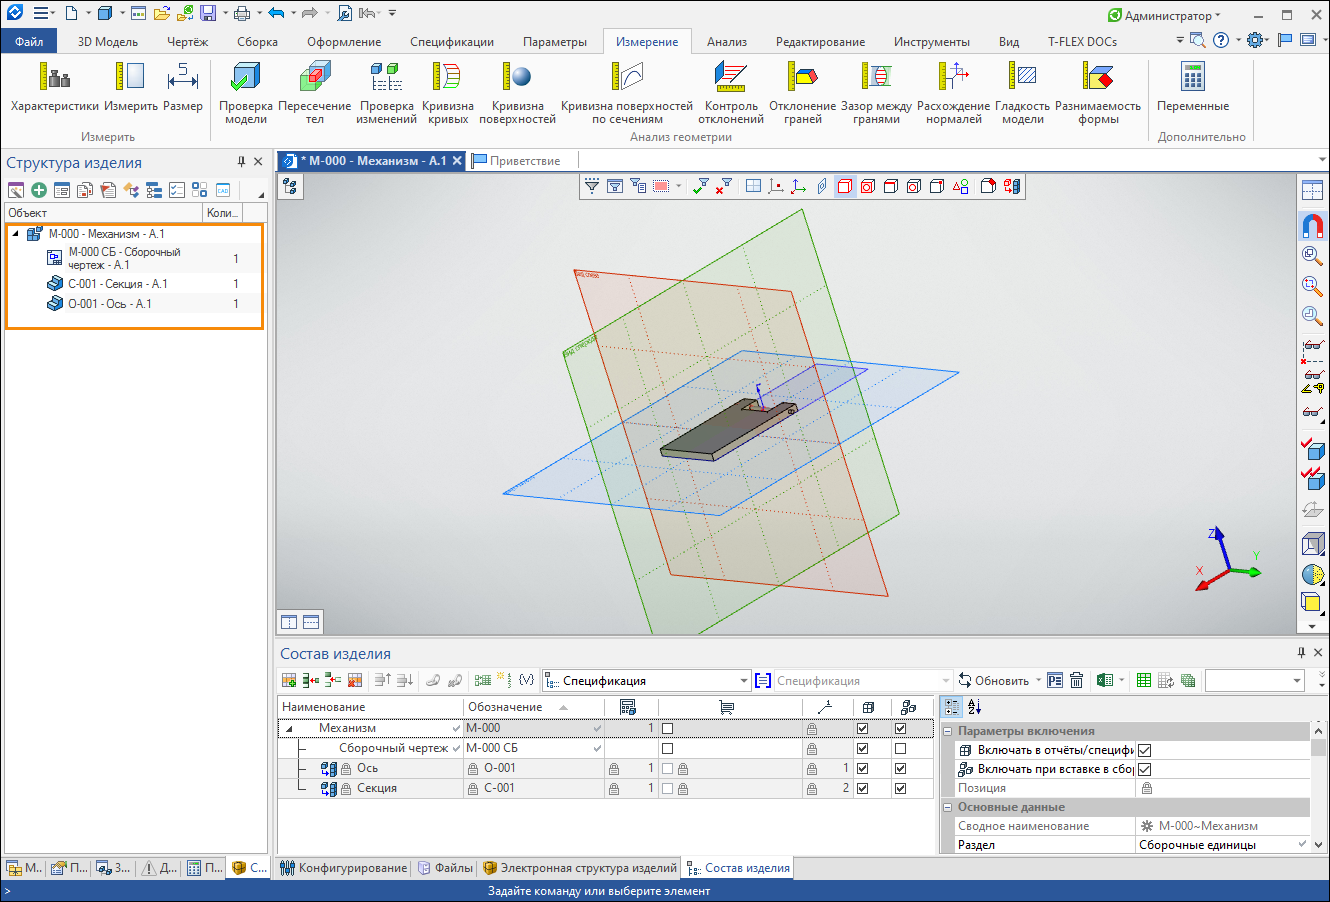Viewport: 1330px width, 902px height.
Task: Open the Раздел Сборочные единицы dropdown
Action: pos(1302,845)
